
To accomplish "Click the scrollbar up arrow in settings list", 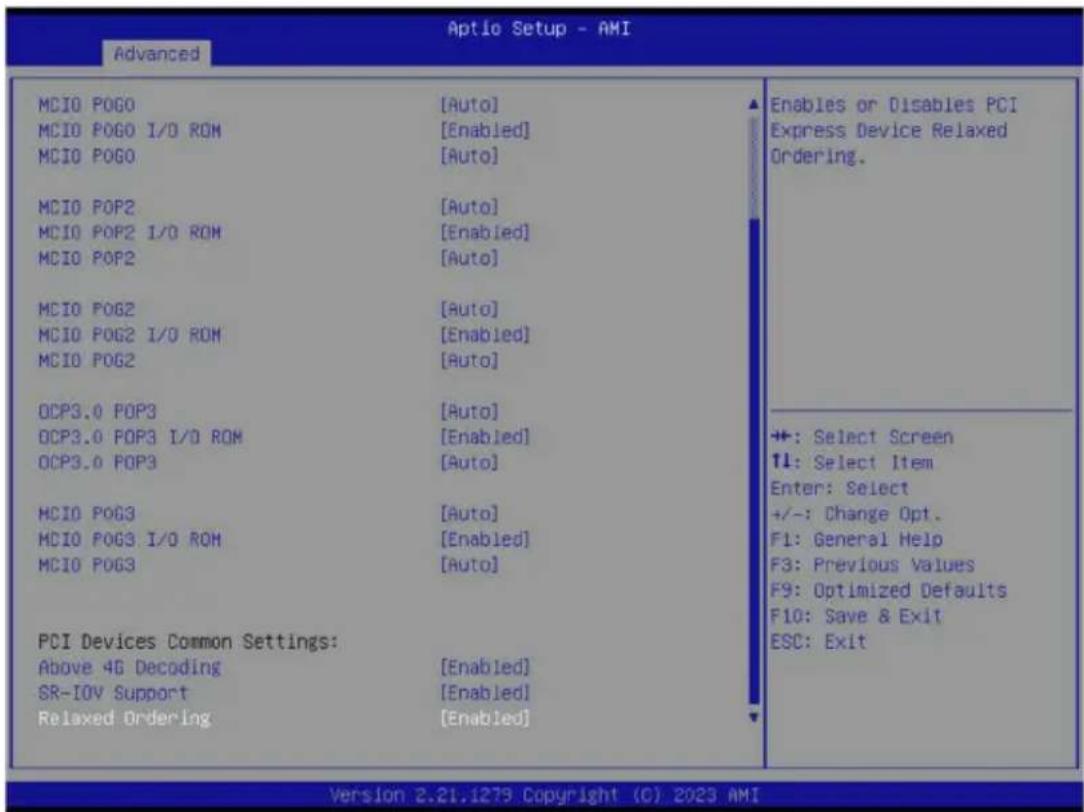I will [754, 105].
